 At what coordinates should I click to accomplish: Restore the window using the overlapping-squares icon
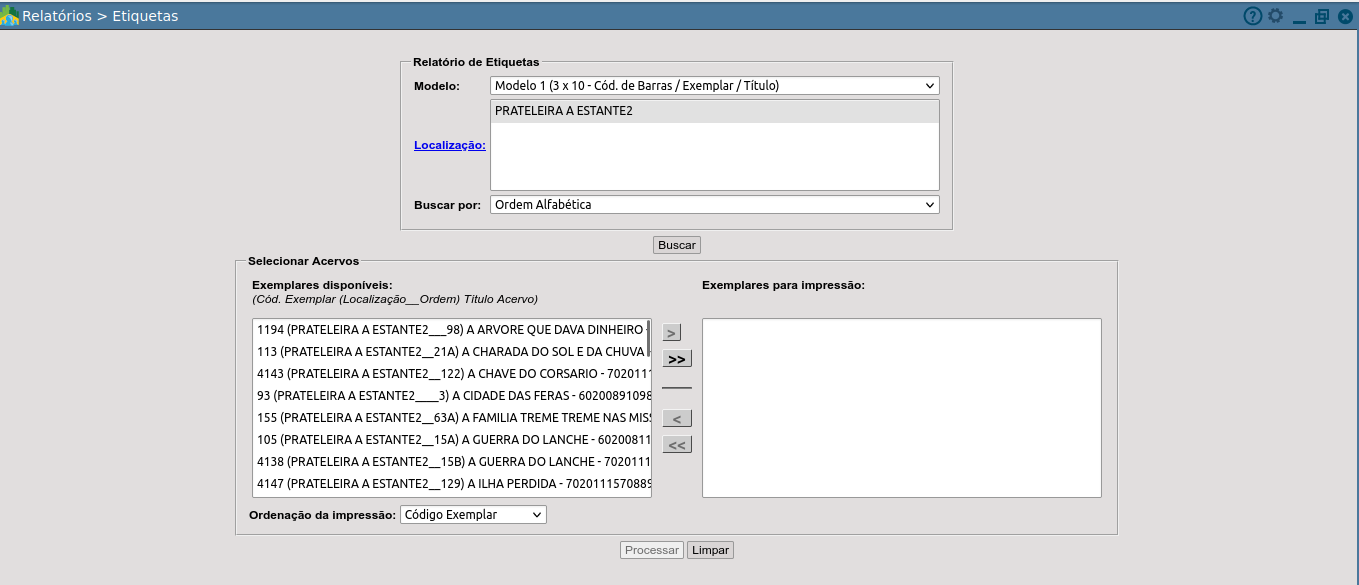coord(1321,16)
